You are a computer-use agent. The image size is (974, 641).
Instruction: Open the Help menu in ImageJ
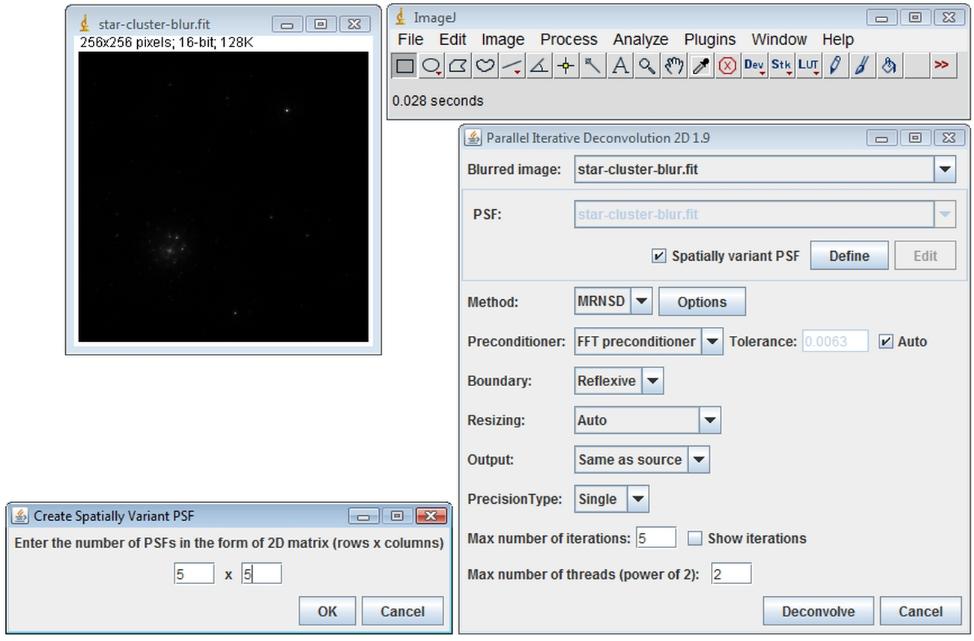(838, 39)
